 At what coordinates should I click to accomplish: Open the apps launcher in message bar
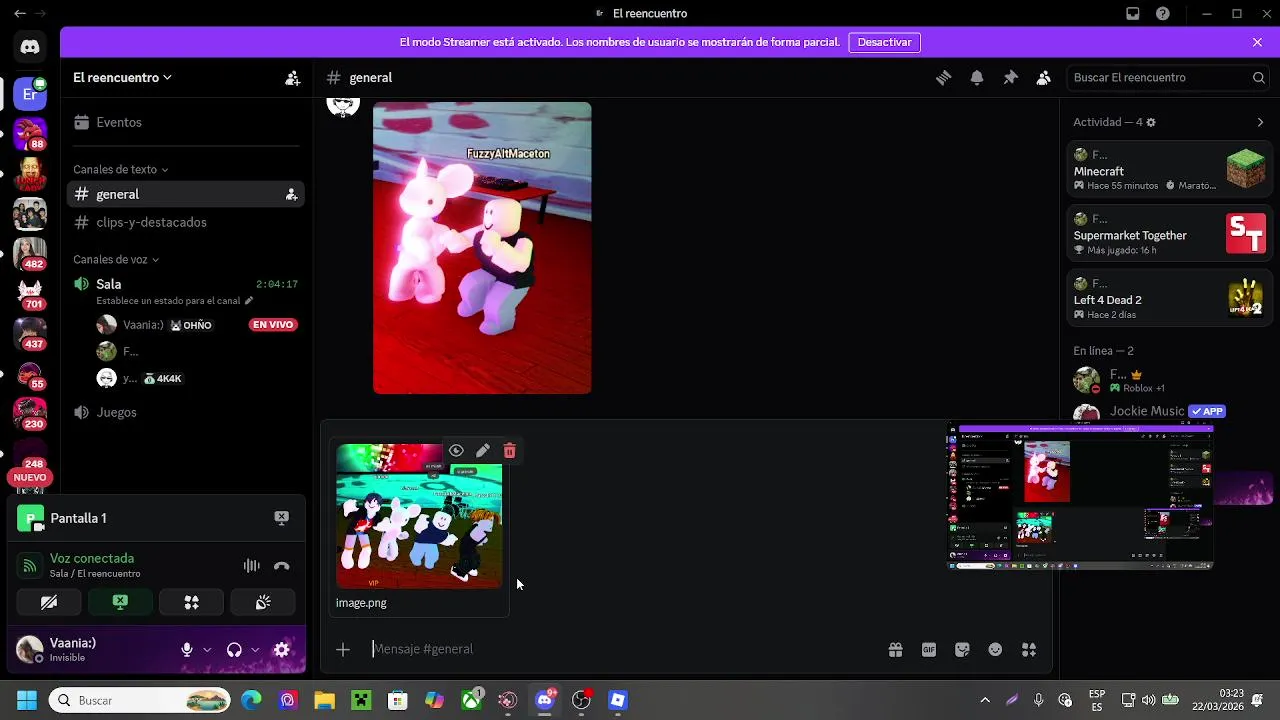click(x=1029, y=650)
